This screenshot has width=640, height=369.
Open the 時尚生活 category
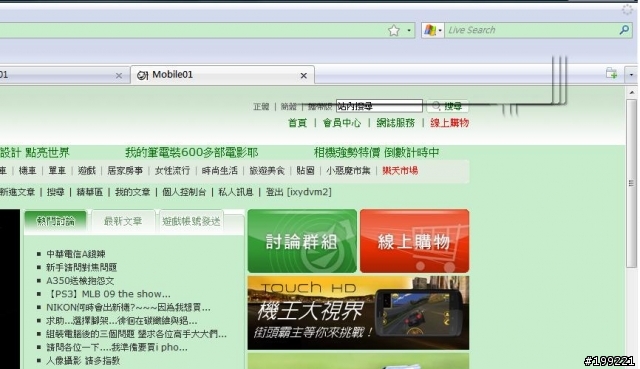point(220,171)
